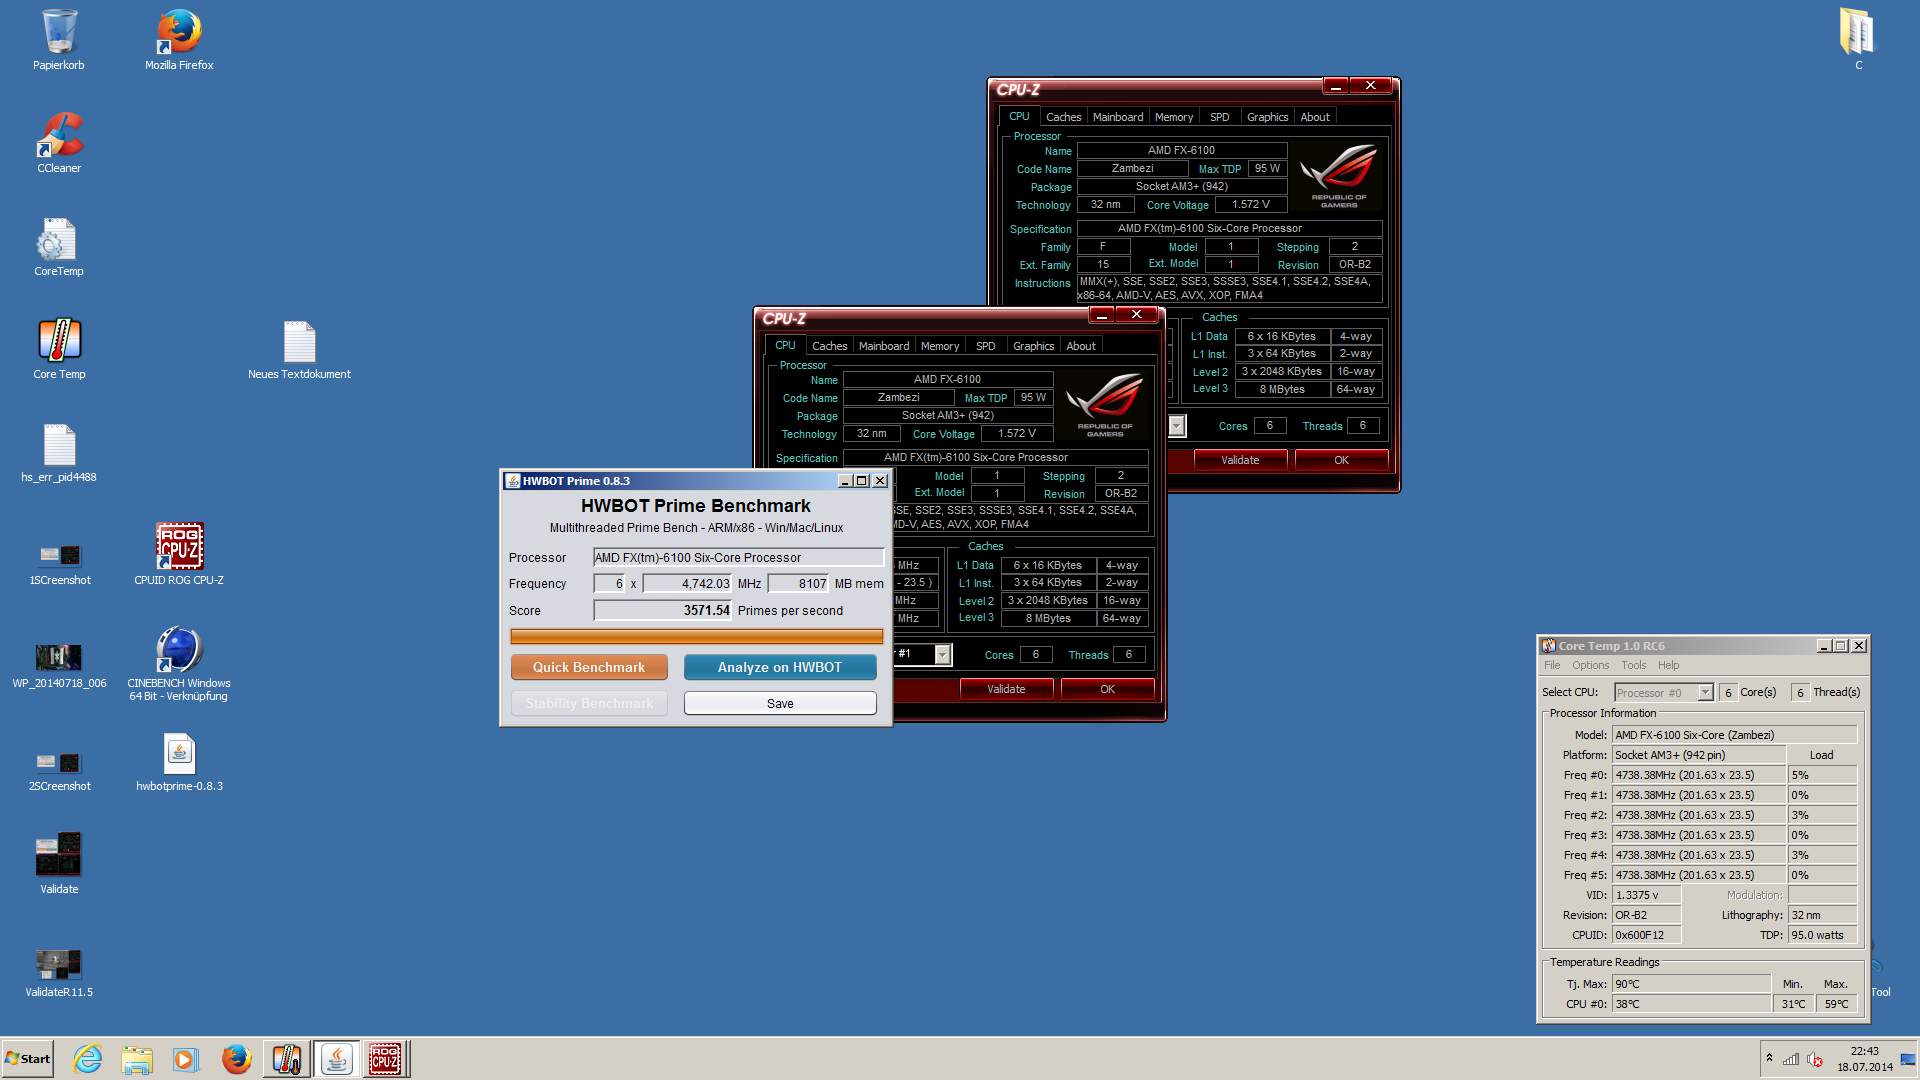Open Core Temp Tools menu
Screen dimensions: 1920x1080
pyautogui.click(x=1634, y=665)
